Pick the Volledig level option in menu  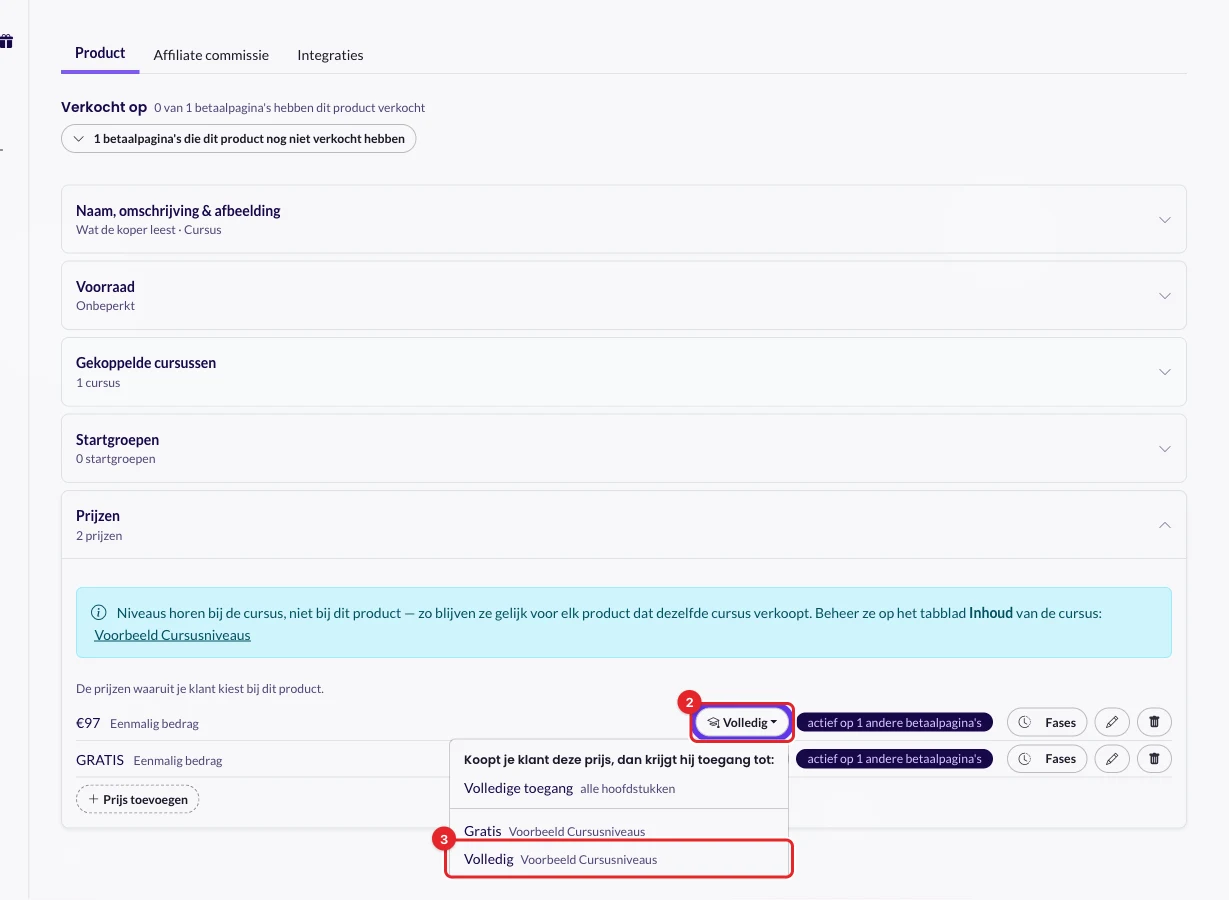pos(619,859)
